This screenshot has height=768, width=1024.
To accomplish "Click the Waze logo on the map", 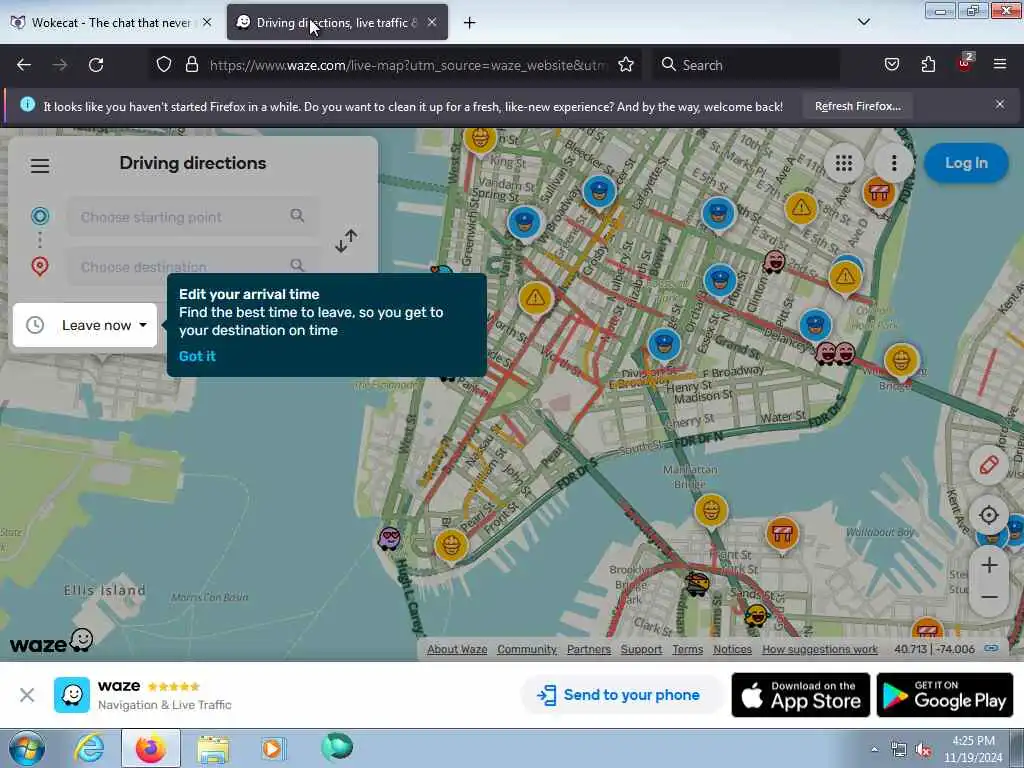I will [52, 641].
